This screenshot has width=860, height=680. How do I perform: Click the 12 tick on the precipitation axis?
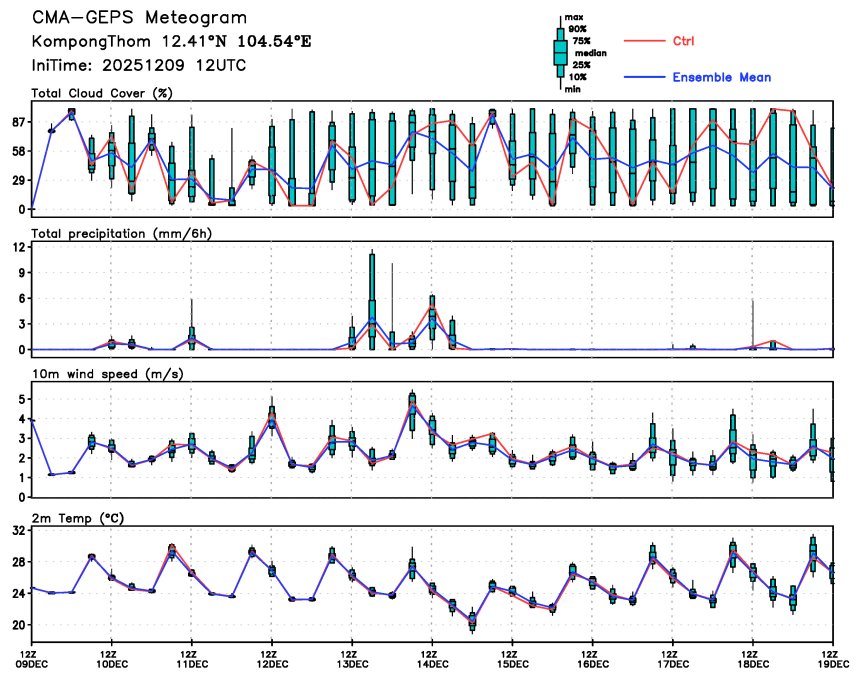point(19,247)
